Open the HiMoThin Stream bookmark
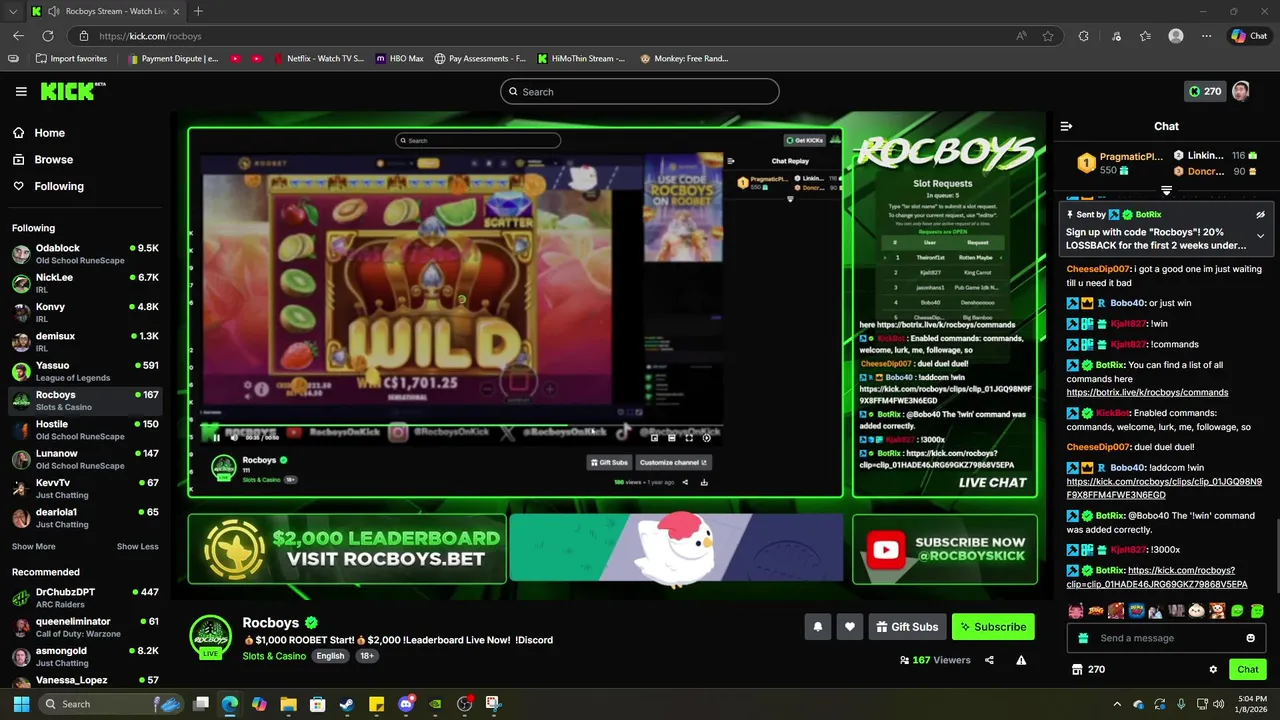Viewport: 1280px width, 720px height. 582,59
